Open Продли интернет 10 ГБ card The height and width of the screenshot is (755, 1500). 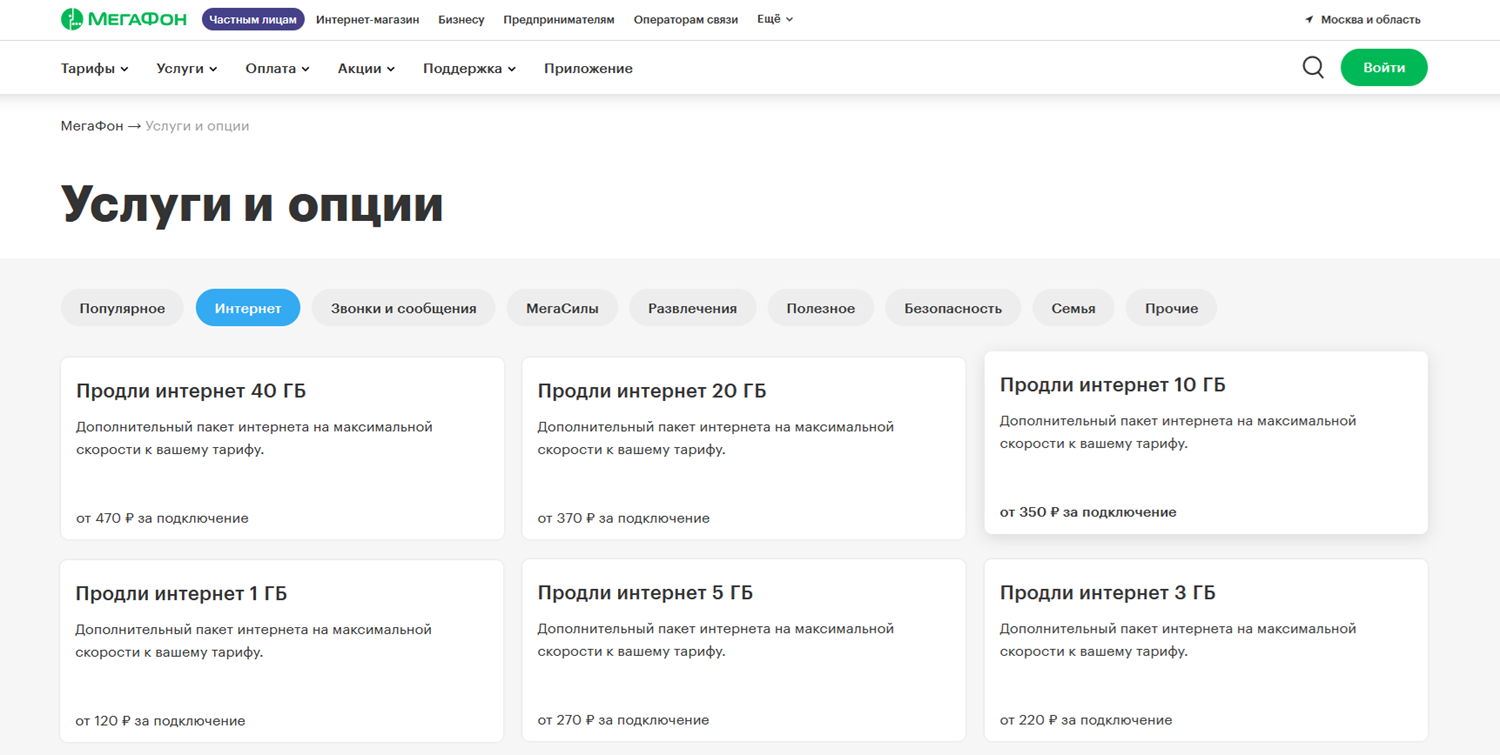point(1206,442)
